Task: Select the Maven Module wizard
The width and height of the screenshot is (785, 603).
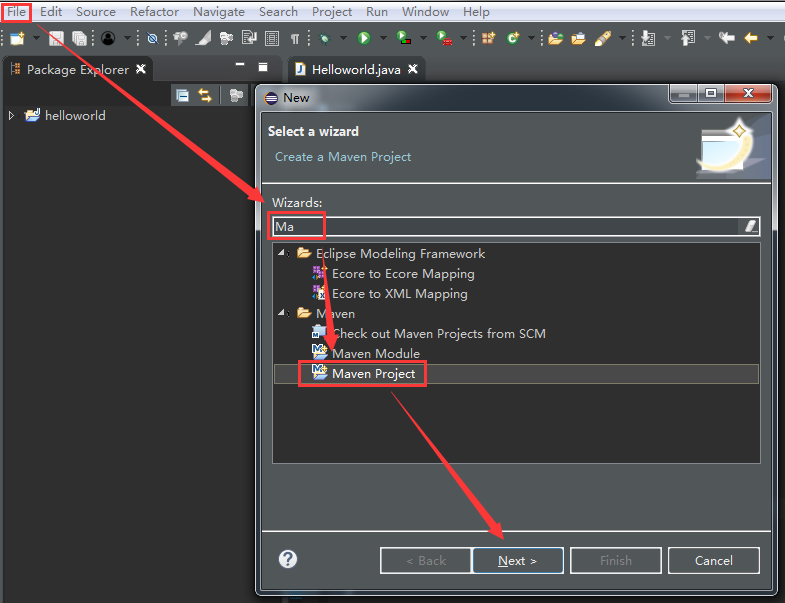Action: (x=375, y=354)
